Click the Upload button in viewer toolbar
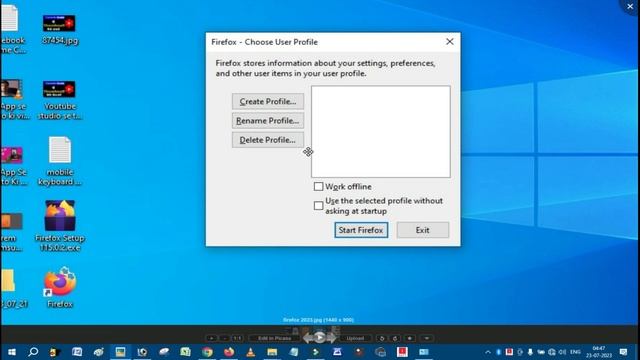Image resolution: width=640 pixels, height=360 pixels. [x=355, y=338]
